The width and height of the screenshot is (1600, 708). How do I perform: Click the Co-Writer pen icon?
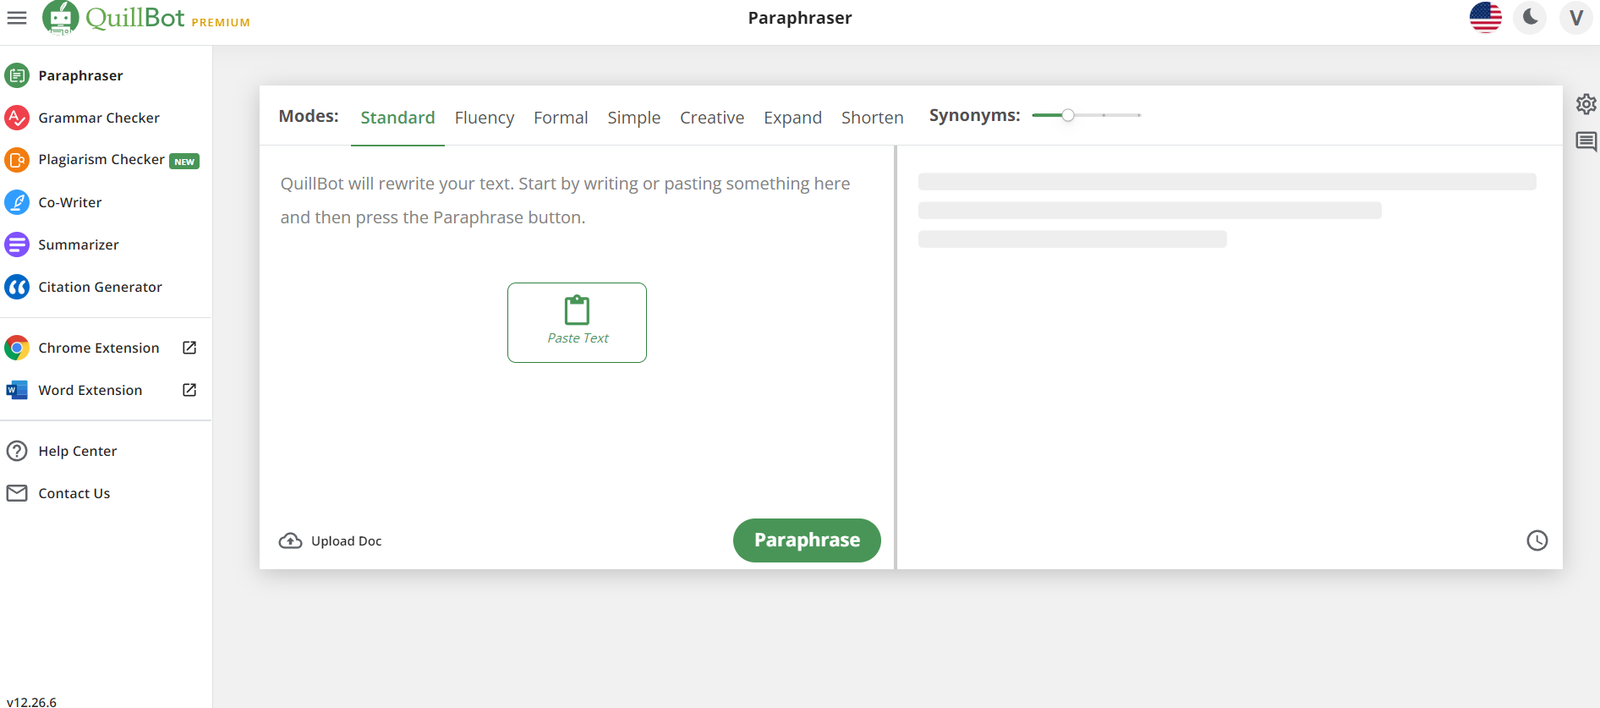click(x=17, y=202)
